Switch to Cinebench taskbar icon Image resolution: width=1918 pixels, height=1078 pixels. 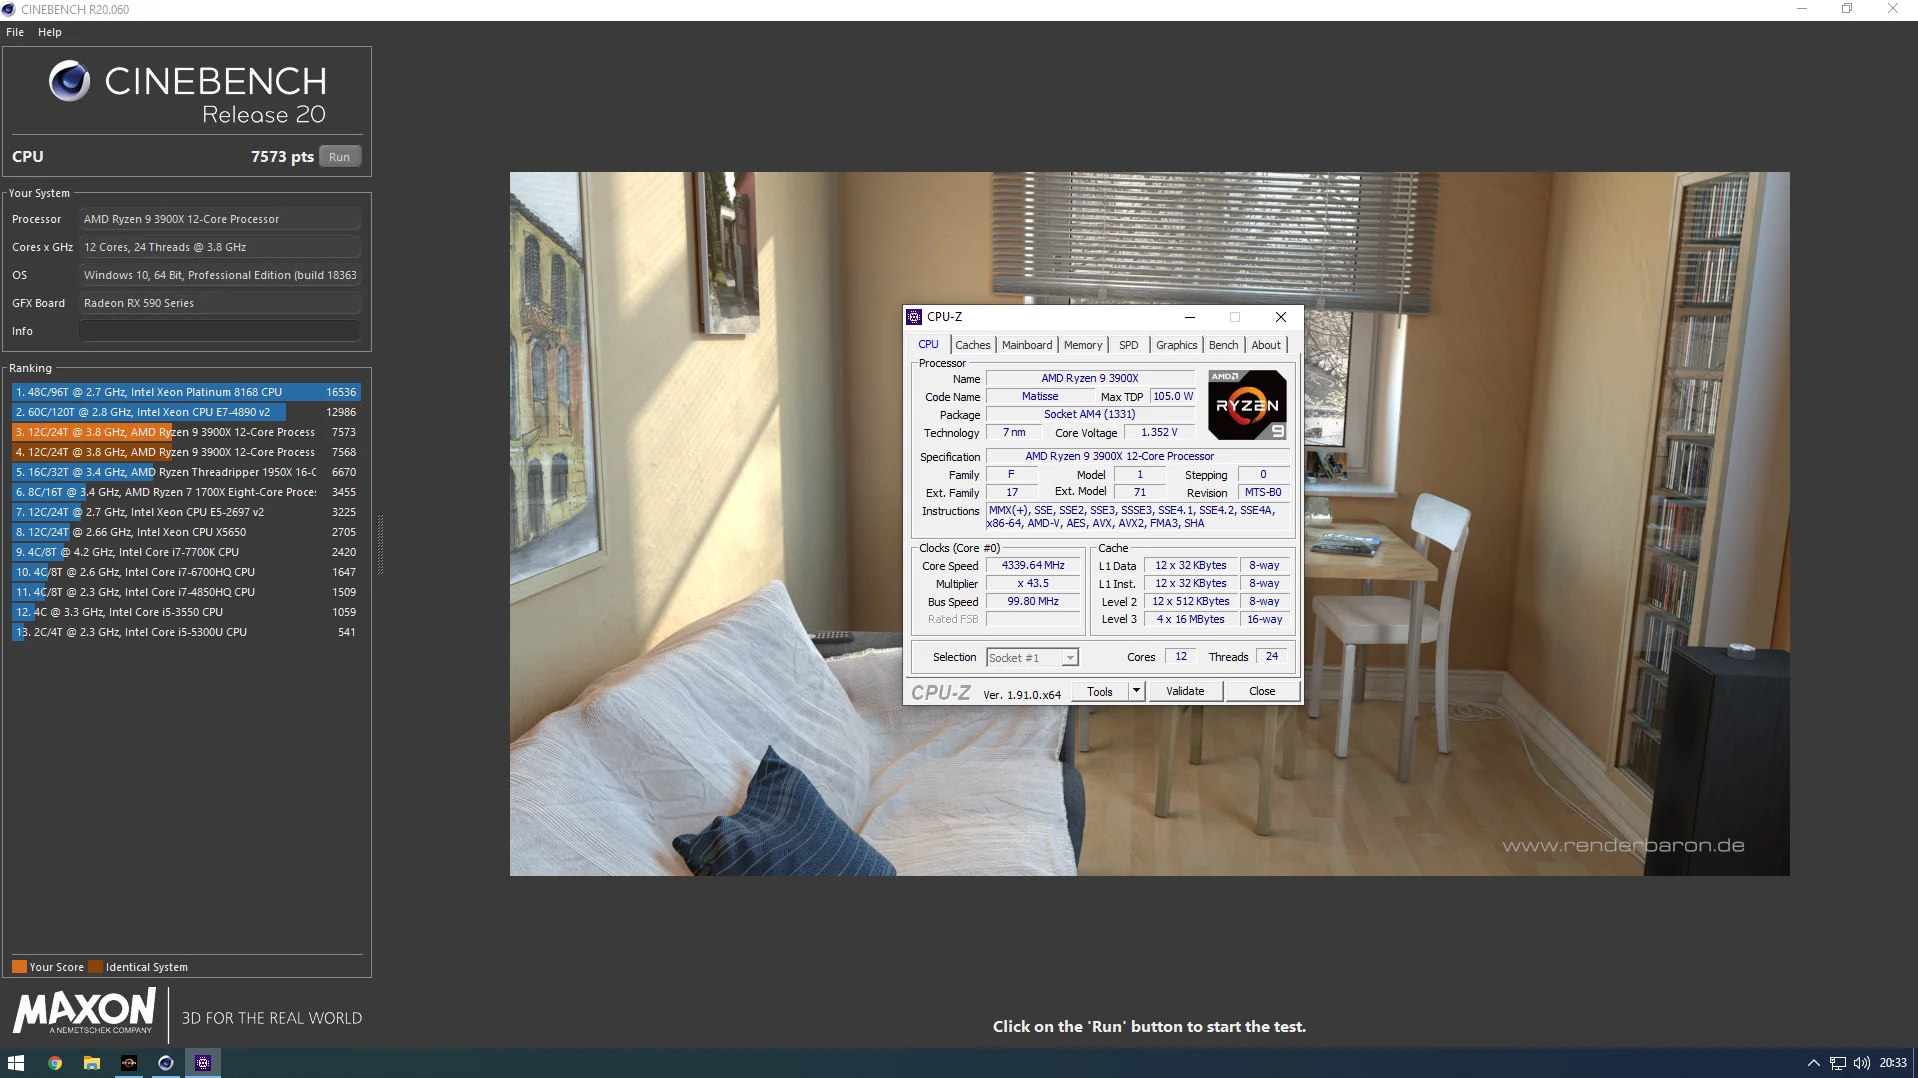[x=166, y=1063]
